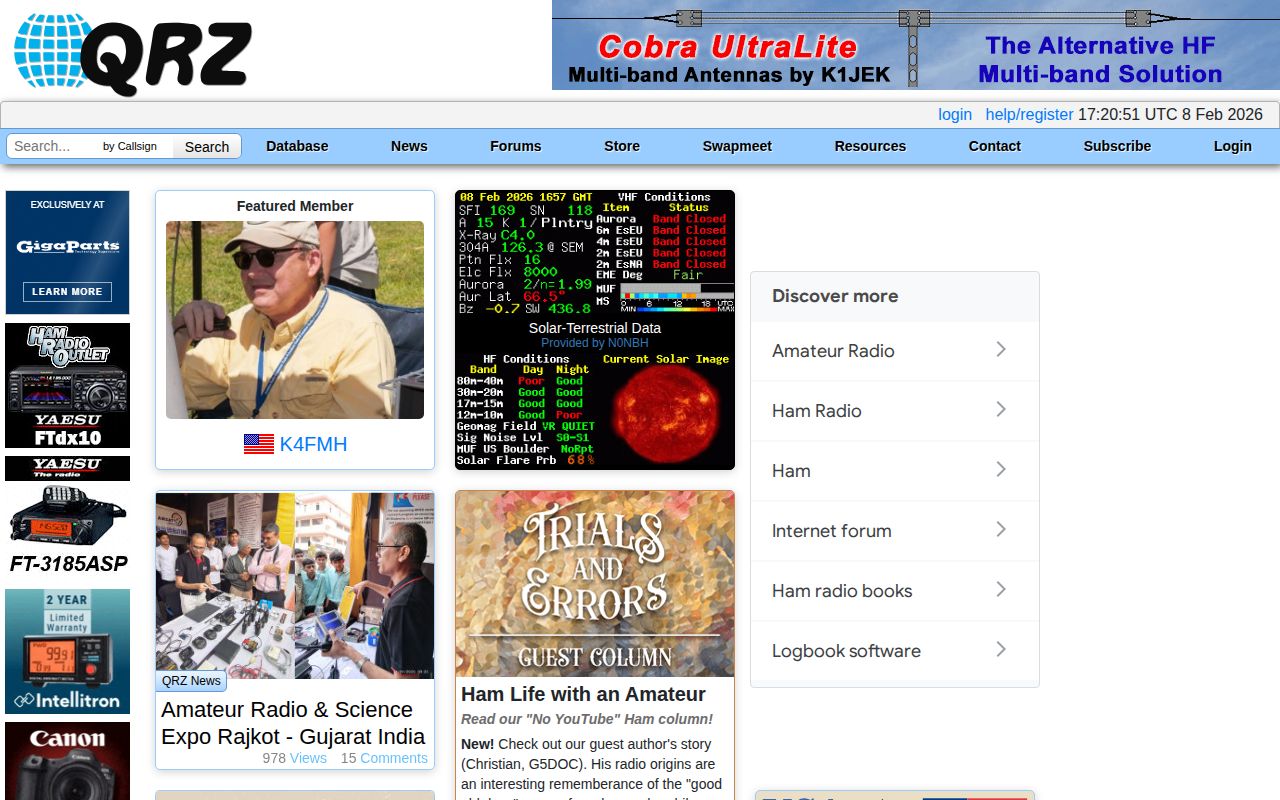Expand the Amateur Radio item
1280x800 pixels.
(1001, 350)
